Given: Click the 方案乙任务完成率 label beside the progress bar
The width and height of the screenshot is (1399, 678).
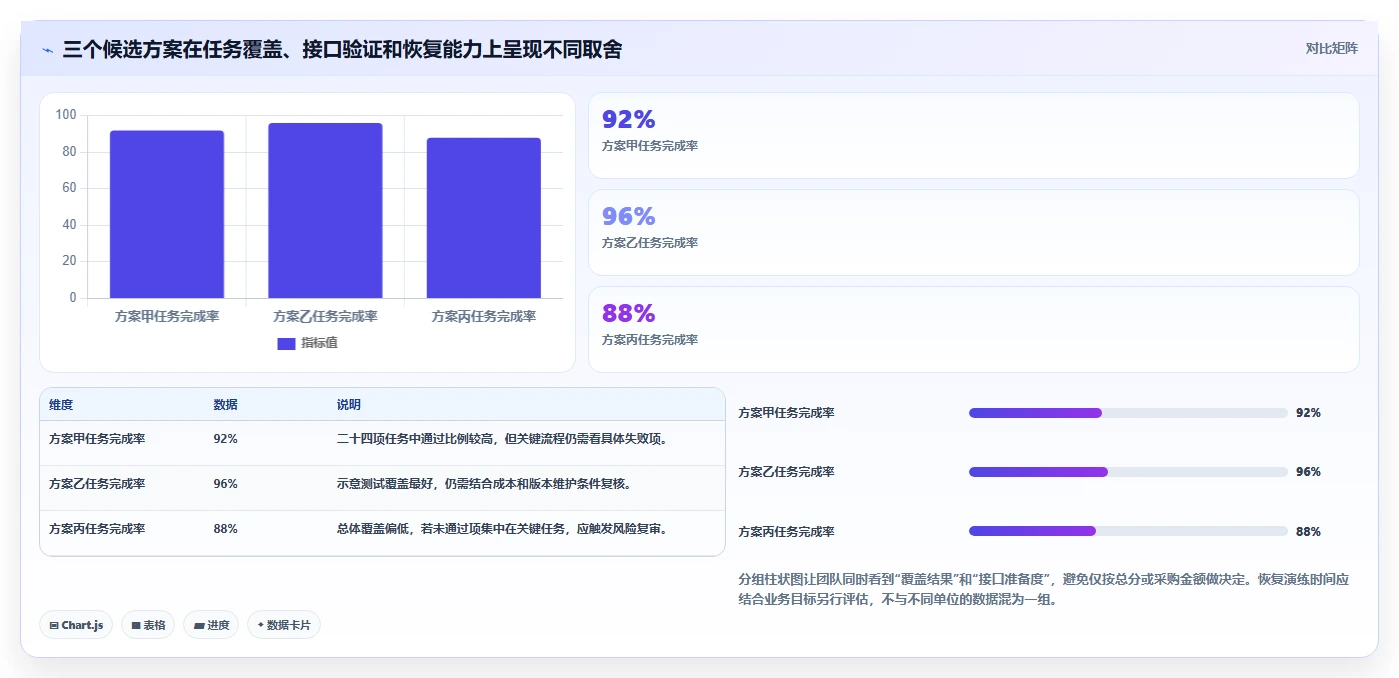Looking at the screenshot, I should pos(786,472).
